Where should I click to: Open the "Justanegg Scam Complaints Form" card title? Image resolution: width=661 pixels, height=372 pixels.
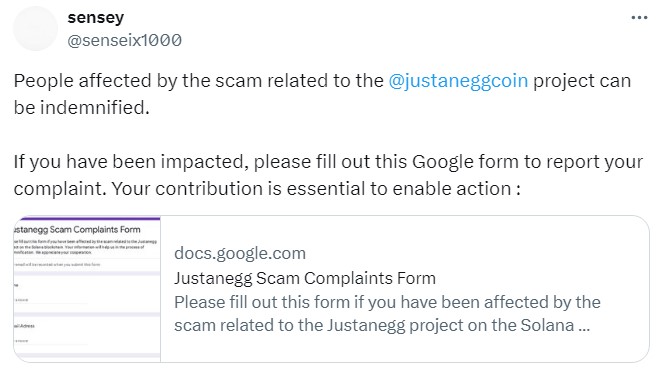click(305, 278)
